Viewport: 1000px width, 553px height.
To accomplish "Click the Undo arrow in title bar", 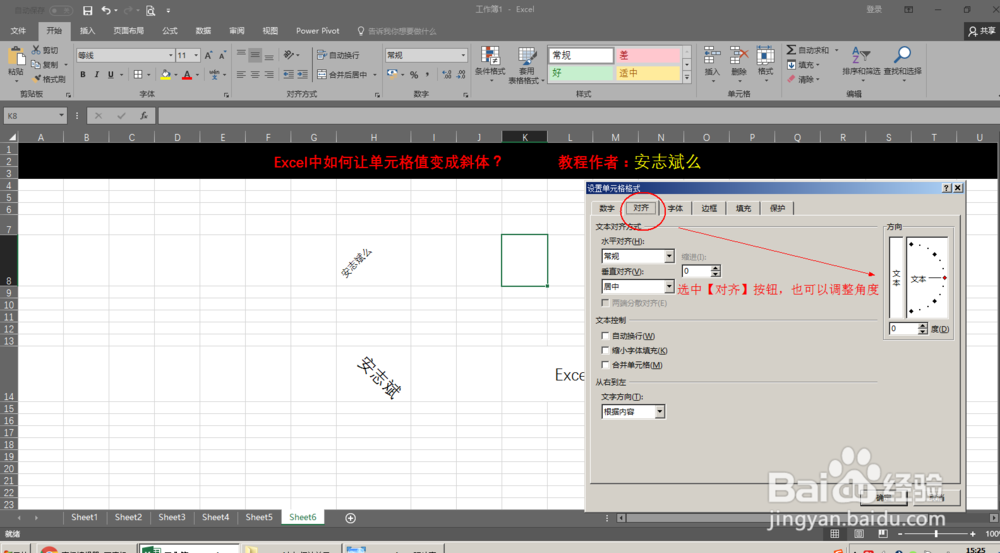I will point(106,10).
